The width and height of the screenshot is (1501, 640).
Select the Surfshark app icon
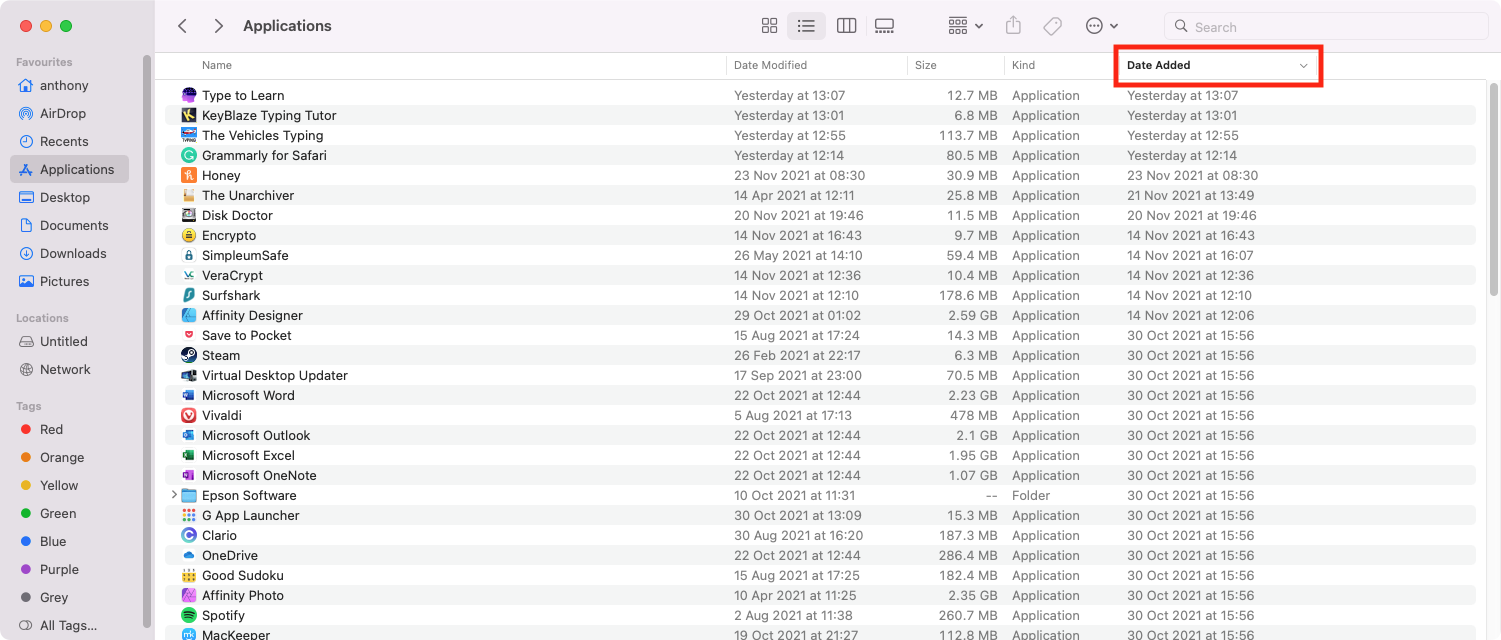189,295
